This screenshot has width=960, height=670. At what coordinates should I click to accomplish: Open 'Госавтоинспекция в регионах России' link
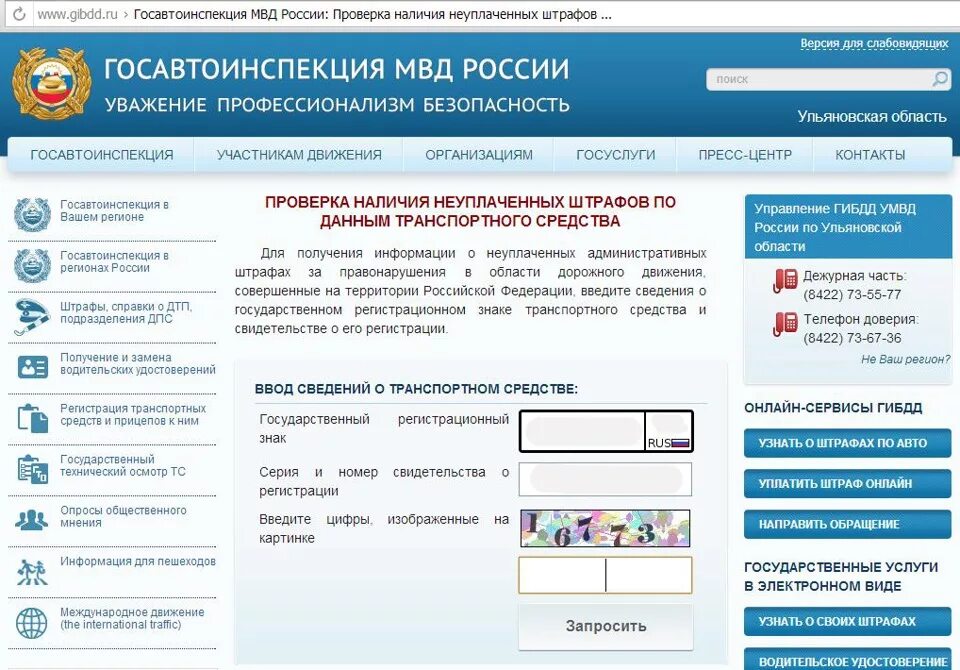click(x=114, y=262)
